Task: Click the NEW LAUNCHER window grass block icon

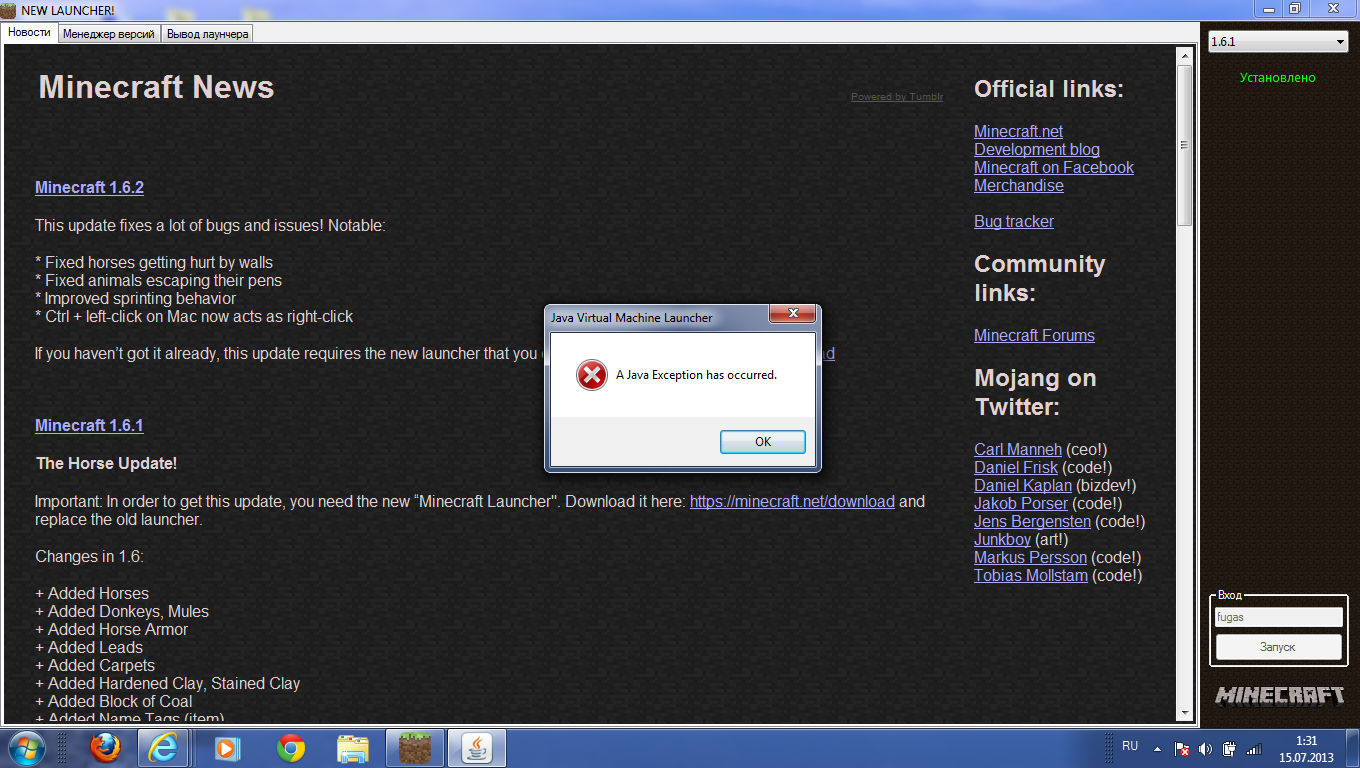Action: 9,9
